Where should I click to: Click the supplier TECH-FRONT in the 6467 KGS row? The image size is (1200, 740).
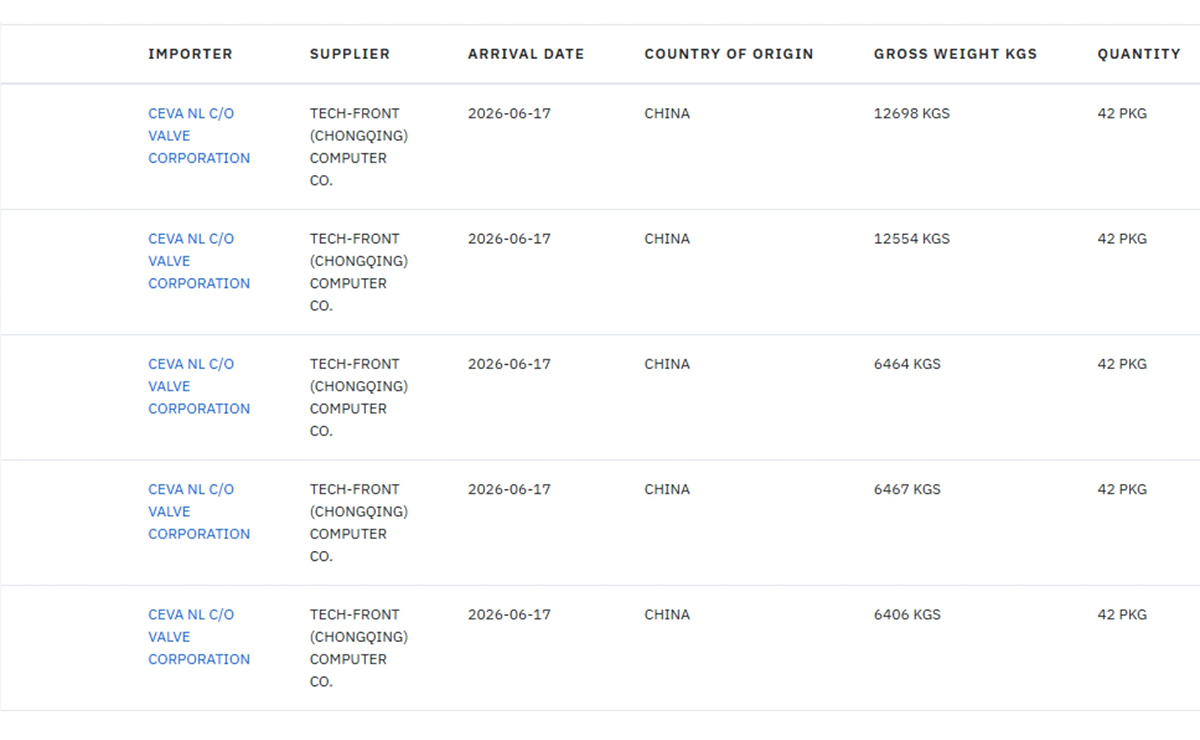(x=359, y=522)
